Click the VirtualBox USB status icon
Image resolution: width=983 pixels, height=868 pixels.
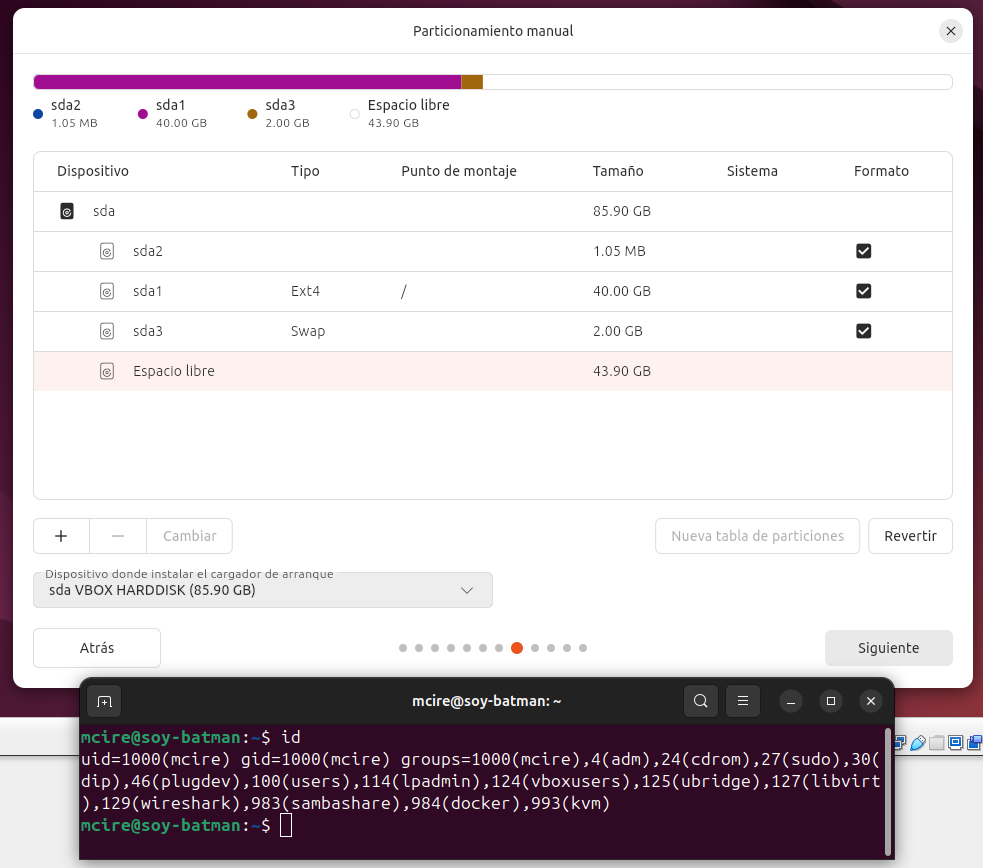(918, 743)
